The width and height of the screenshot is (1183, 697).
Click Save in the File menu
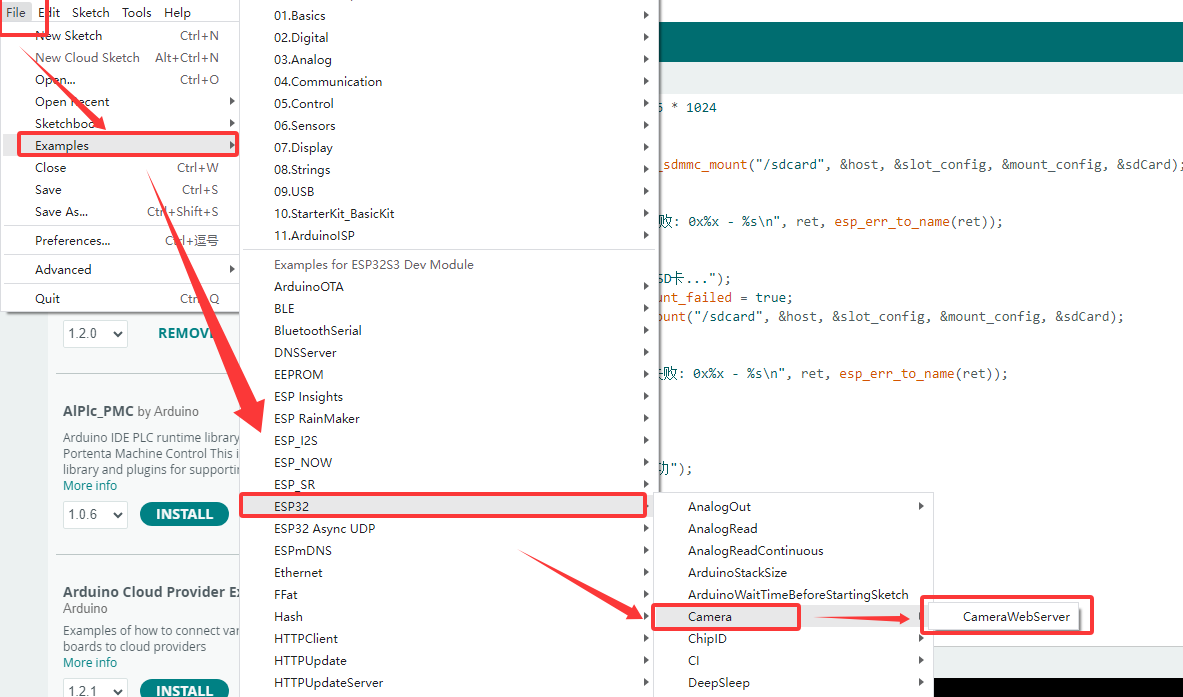tap(121, 189)
